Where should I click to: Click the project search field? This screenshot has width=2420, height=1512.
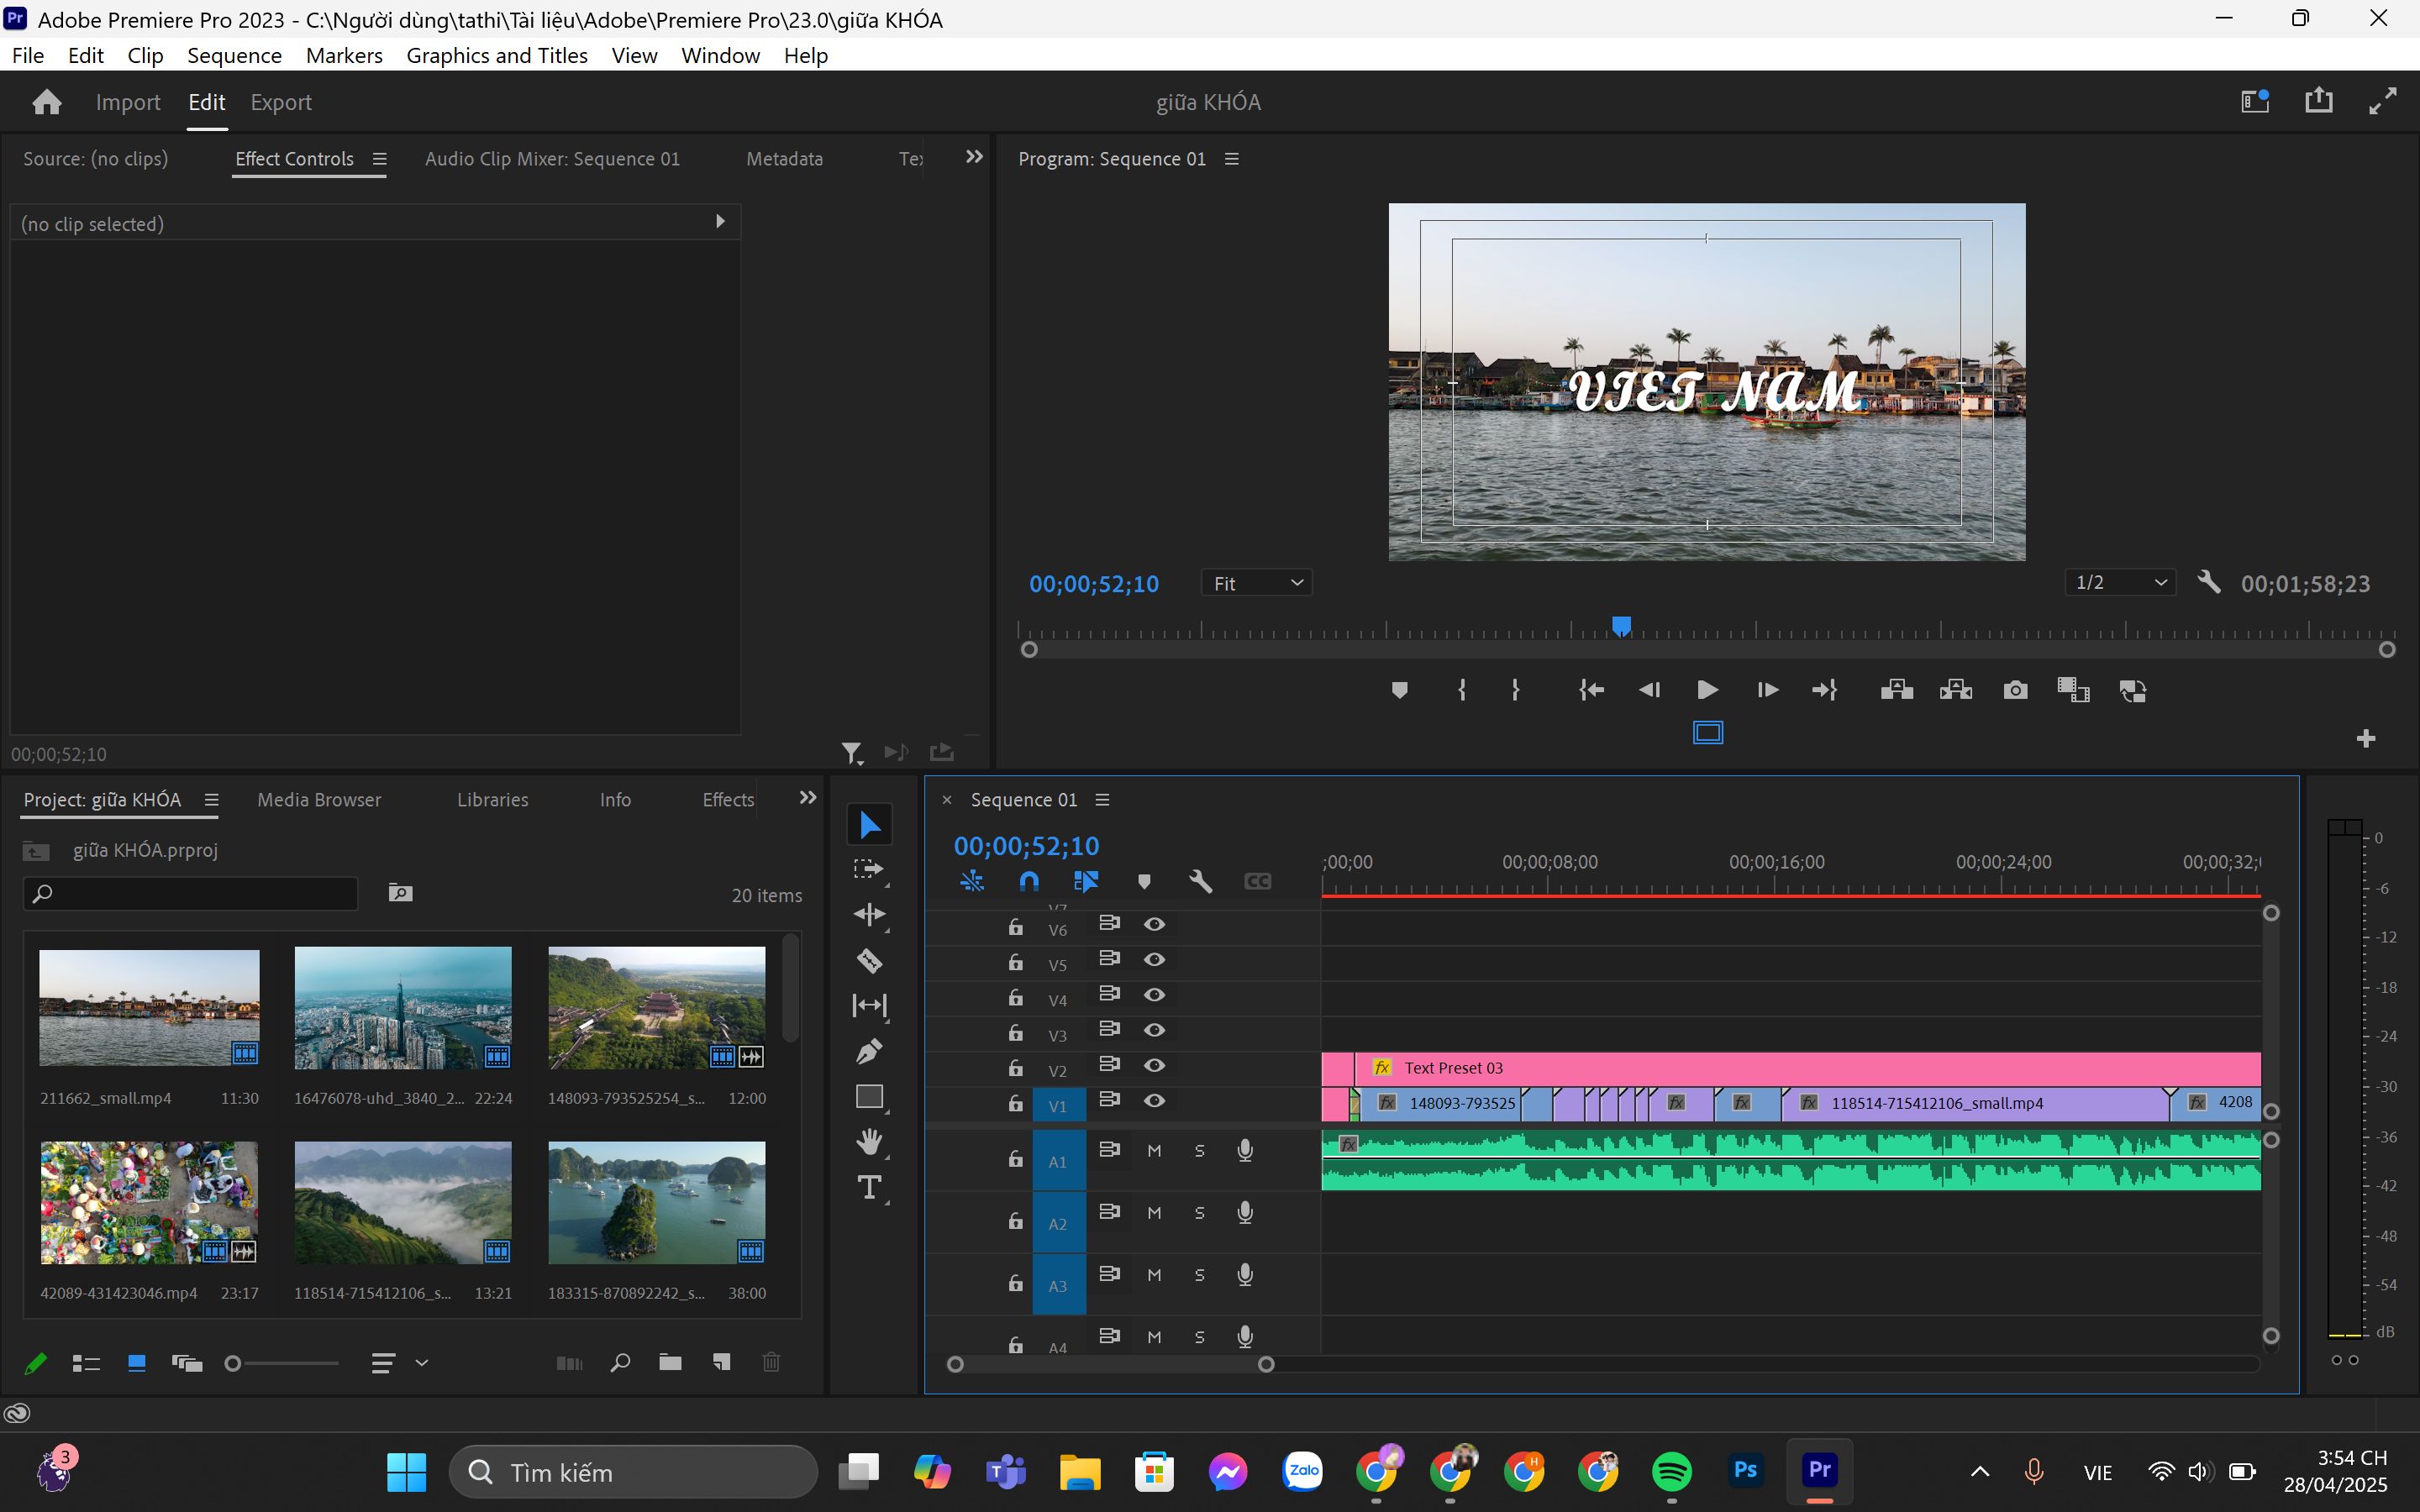[x=190, y=893]
